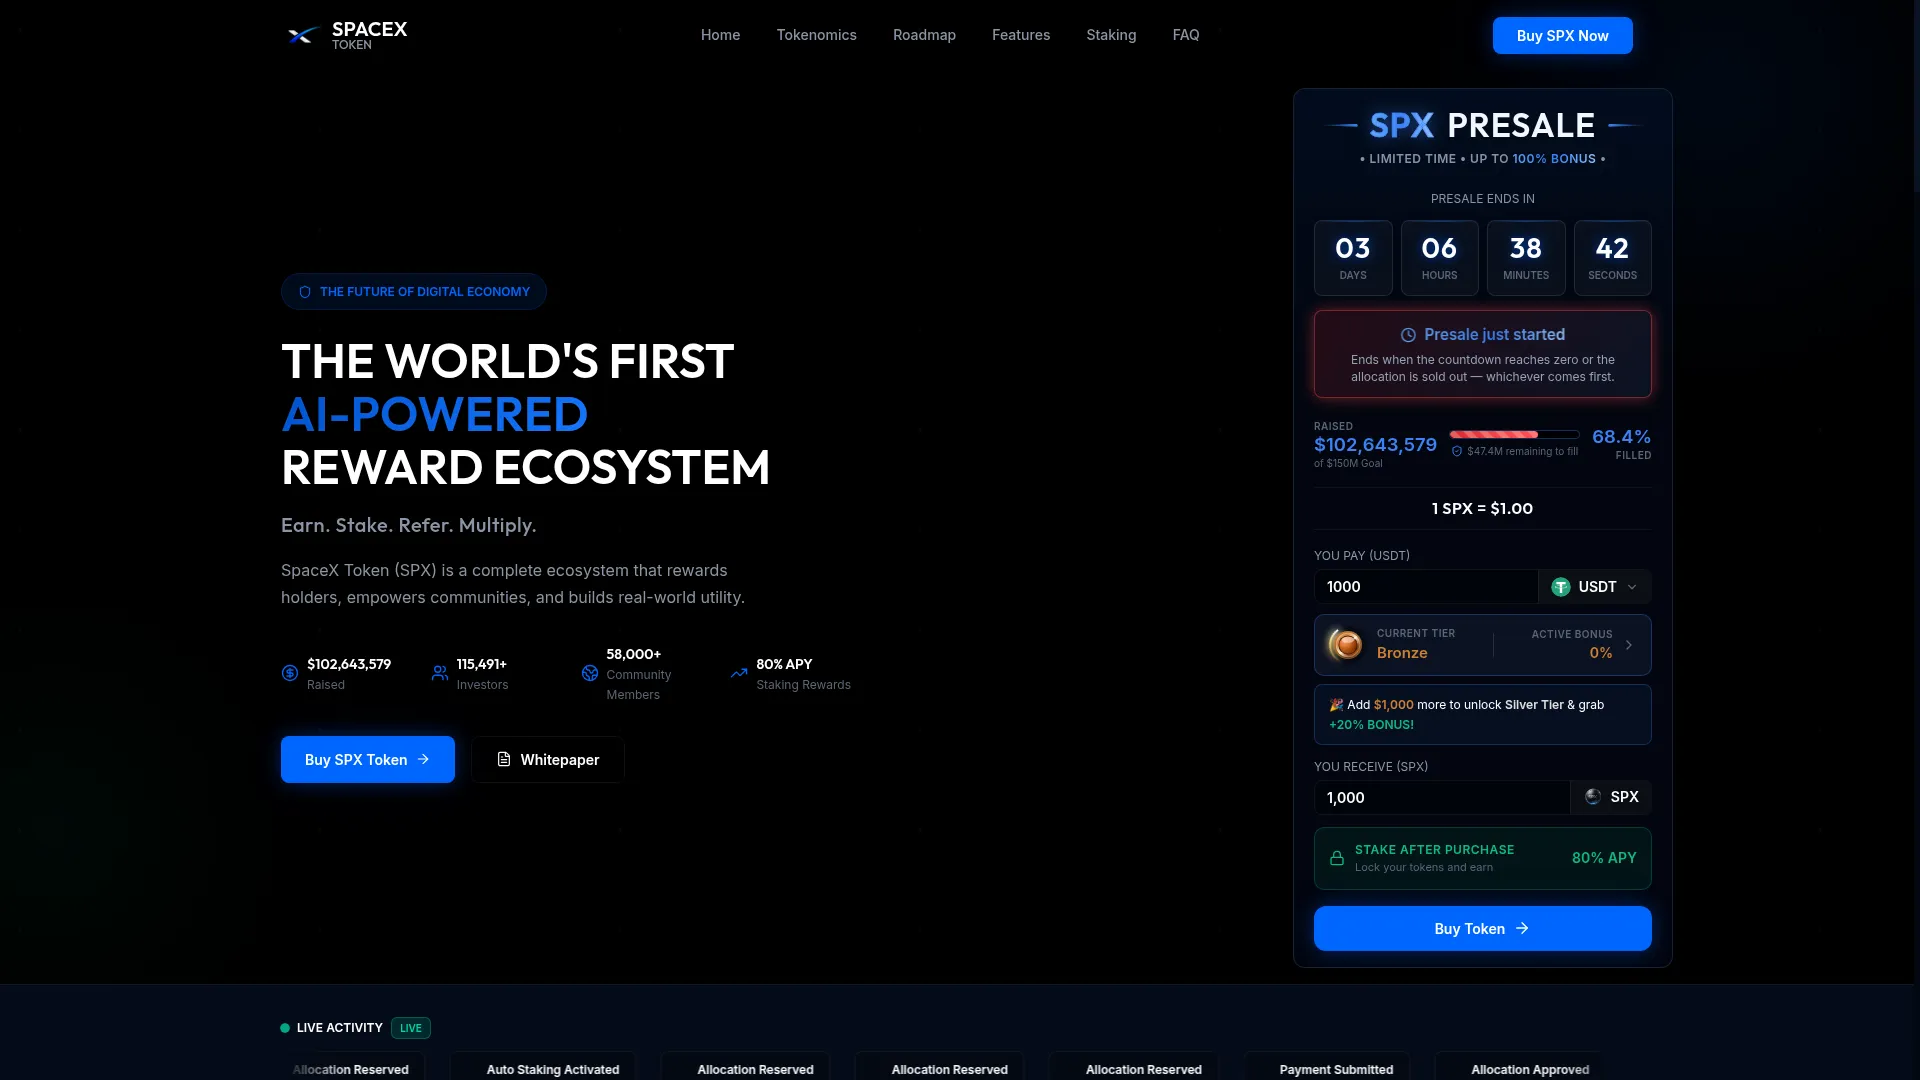Click the '+20% BONUS!' text
Viewport: 1920px width, 1080px height.
click(x=1371, y=725)
